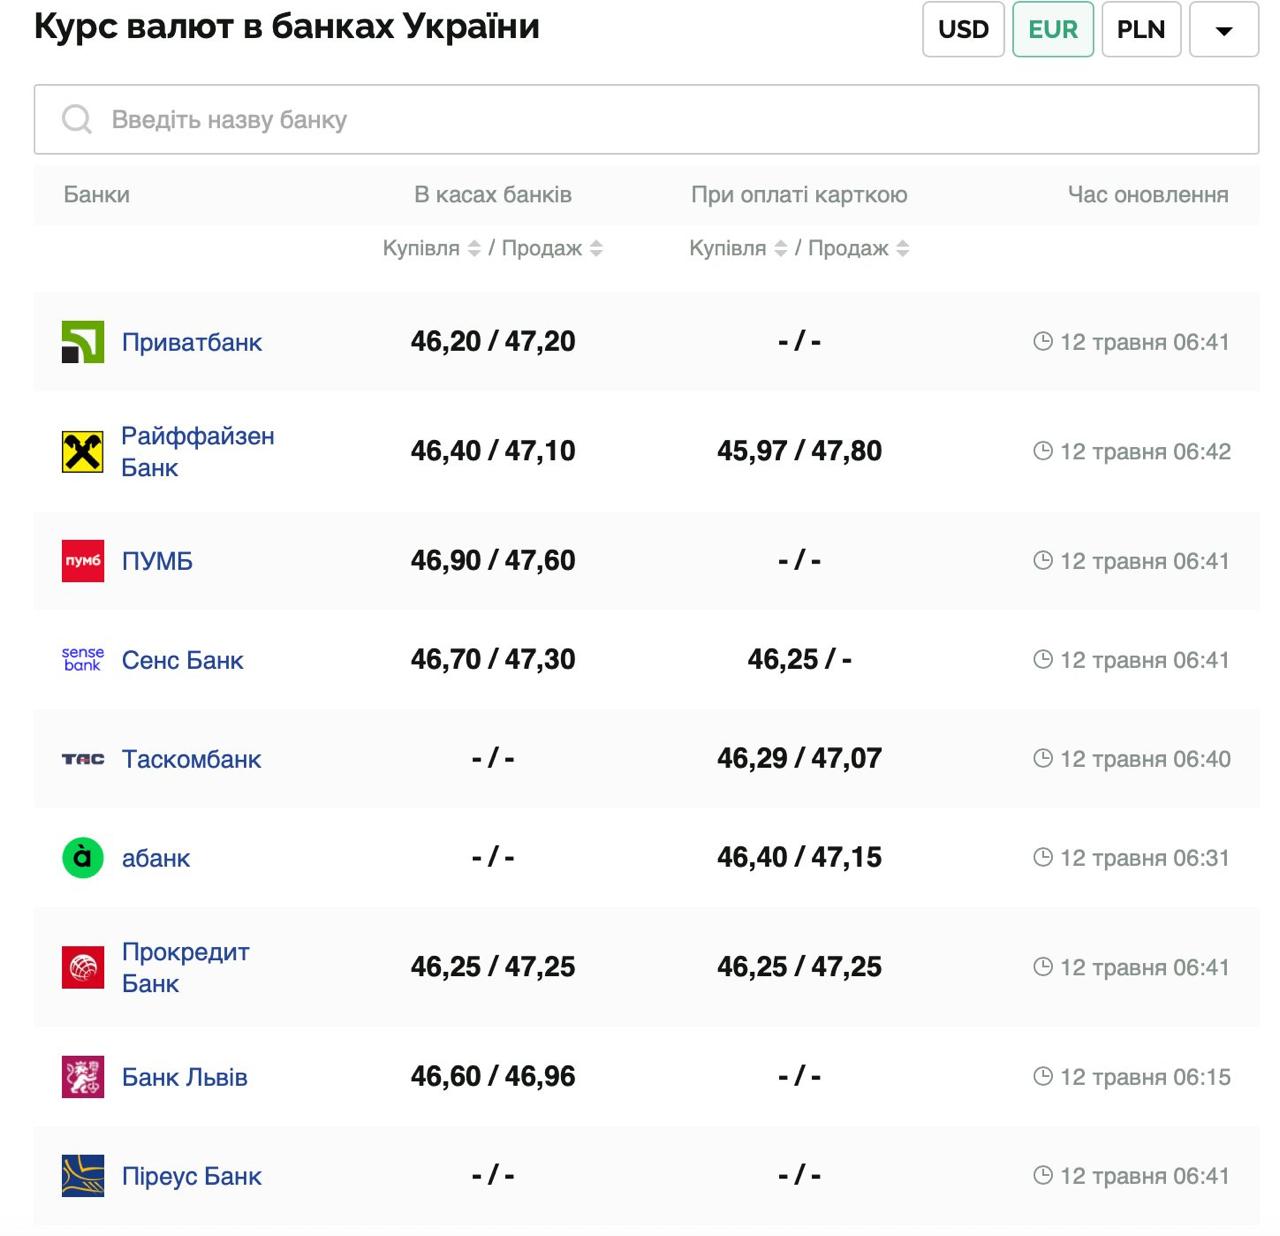This screenshot has height=1236, width=1280.
Task: Click the green абанк round logo
Action: [x=83, y=858]
